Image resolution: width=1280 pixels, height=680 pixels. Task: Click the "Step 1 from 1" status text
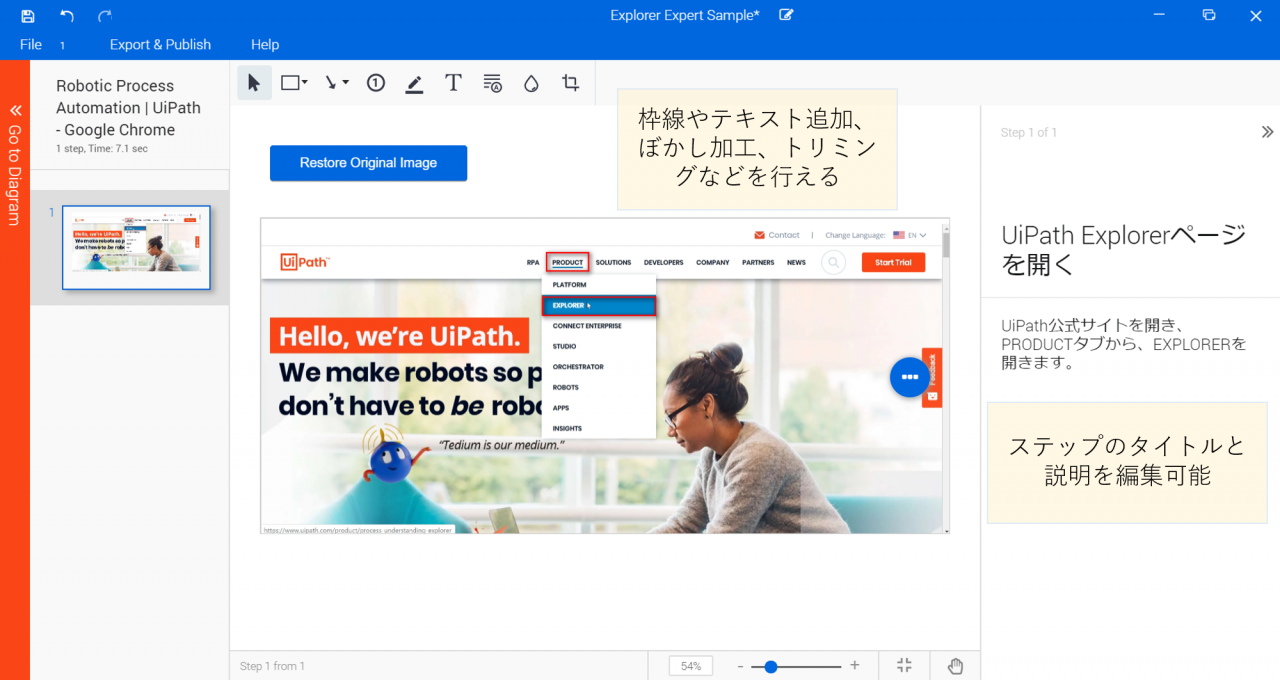272,666
